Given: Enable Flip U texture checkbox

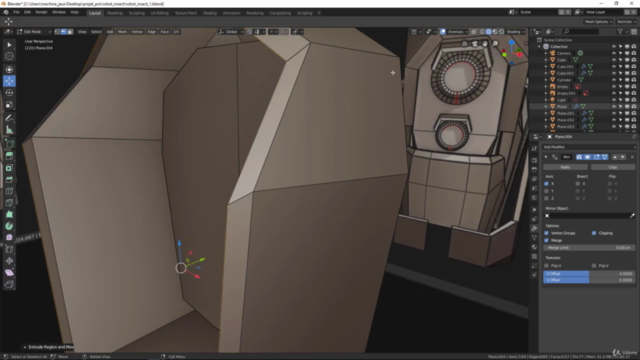Looking at the screenshot, I should [547, 266].
